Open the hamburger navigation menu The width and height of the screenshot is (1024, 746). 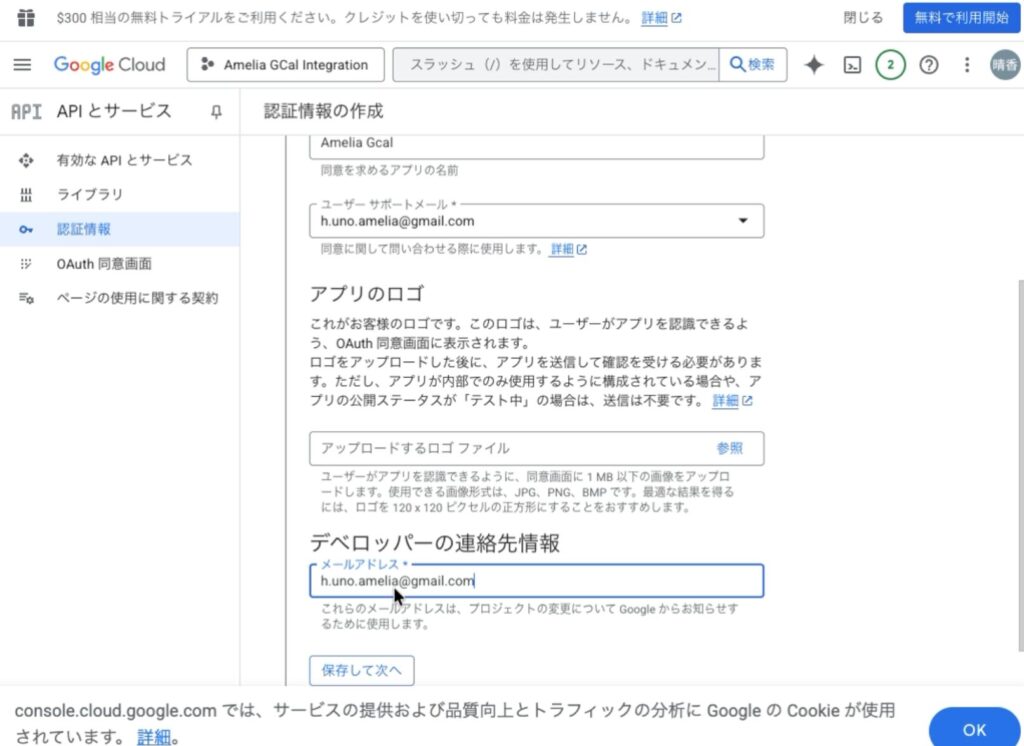pyautogui.click(x=22, y=65)
